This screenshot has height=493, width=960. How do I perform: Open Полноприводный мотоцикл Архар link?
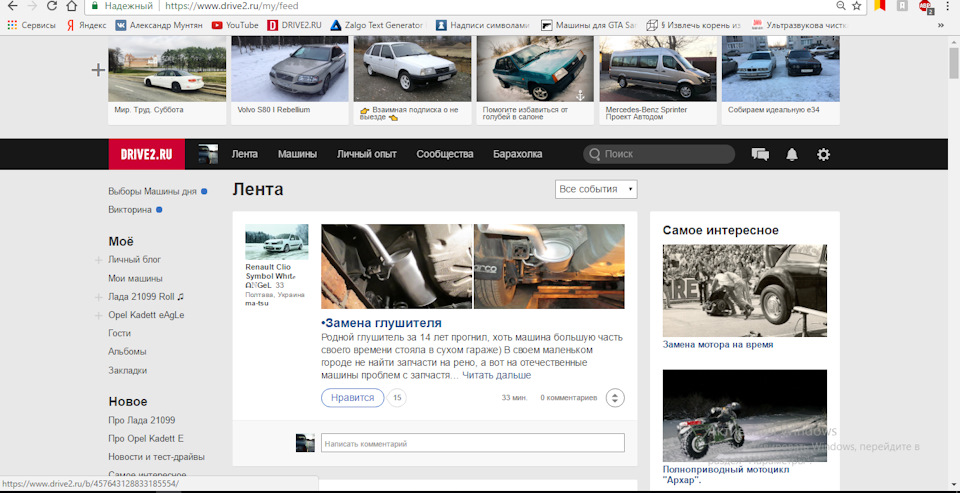(726, 475)
